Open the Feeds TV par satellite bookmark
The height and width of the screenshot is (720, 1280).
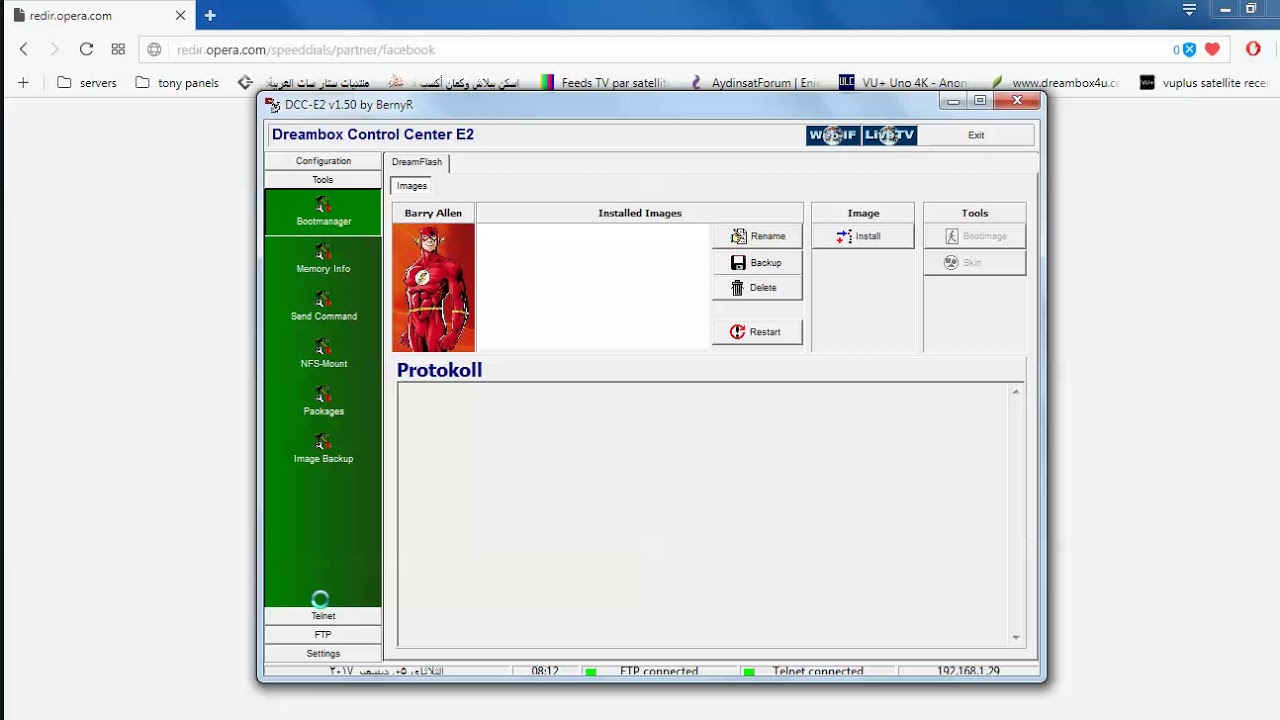[605, 83]
